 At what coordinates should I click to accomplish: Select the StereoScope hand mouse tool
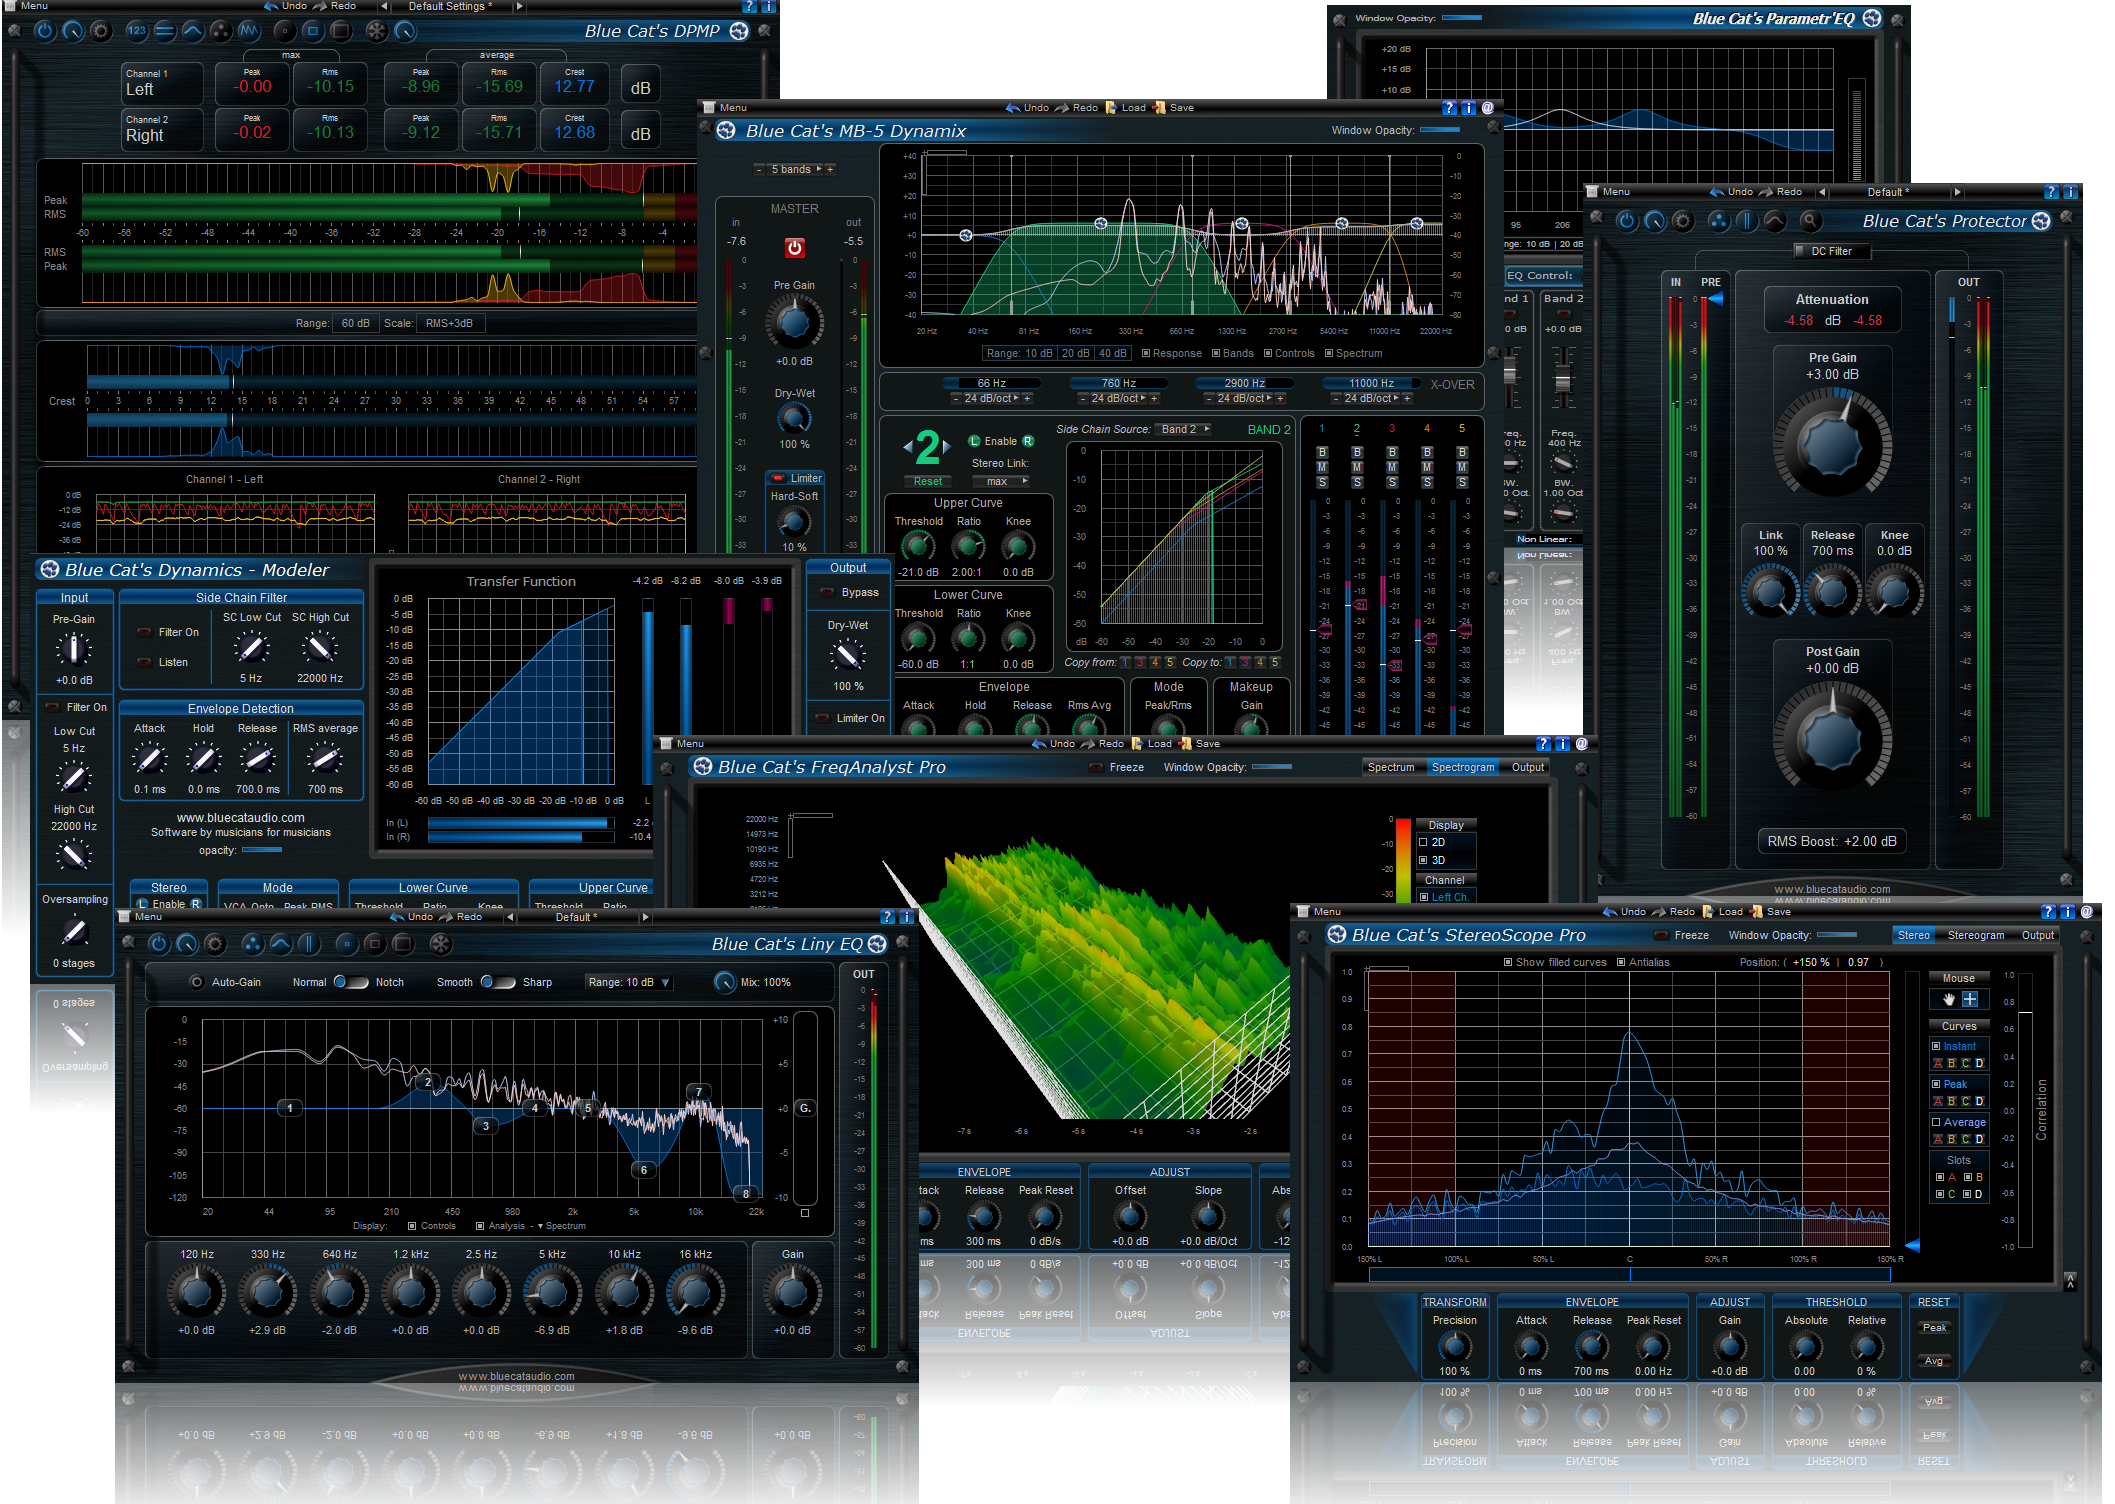(1948, 999)
